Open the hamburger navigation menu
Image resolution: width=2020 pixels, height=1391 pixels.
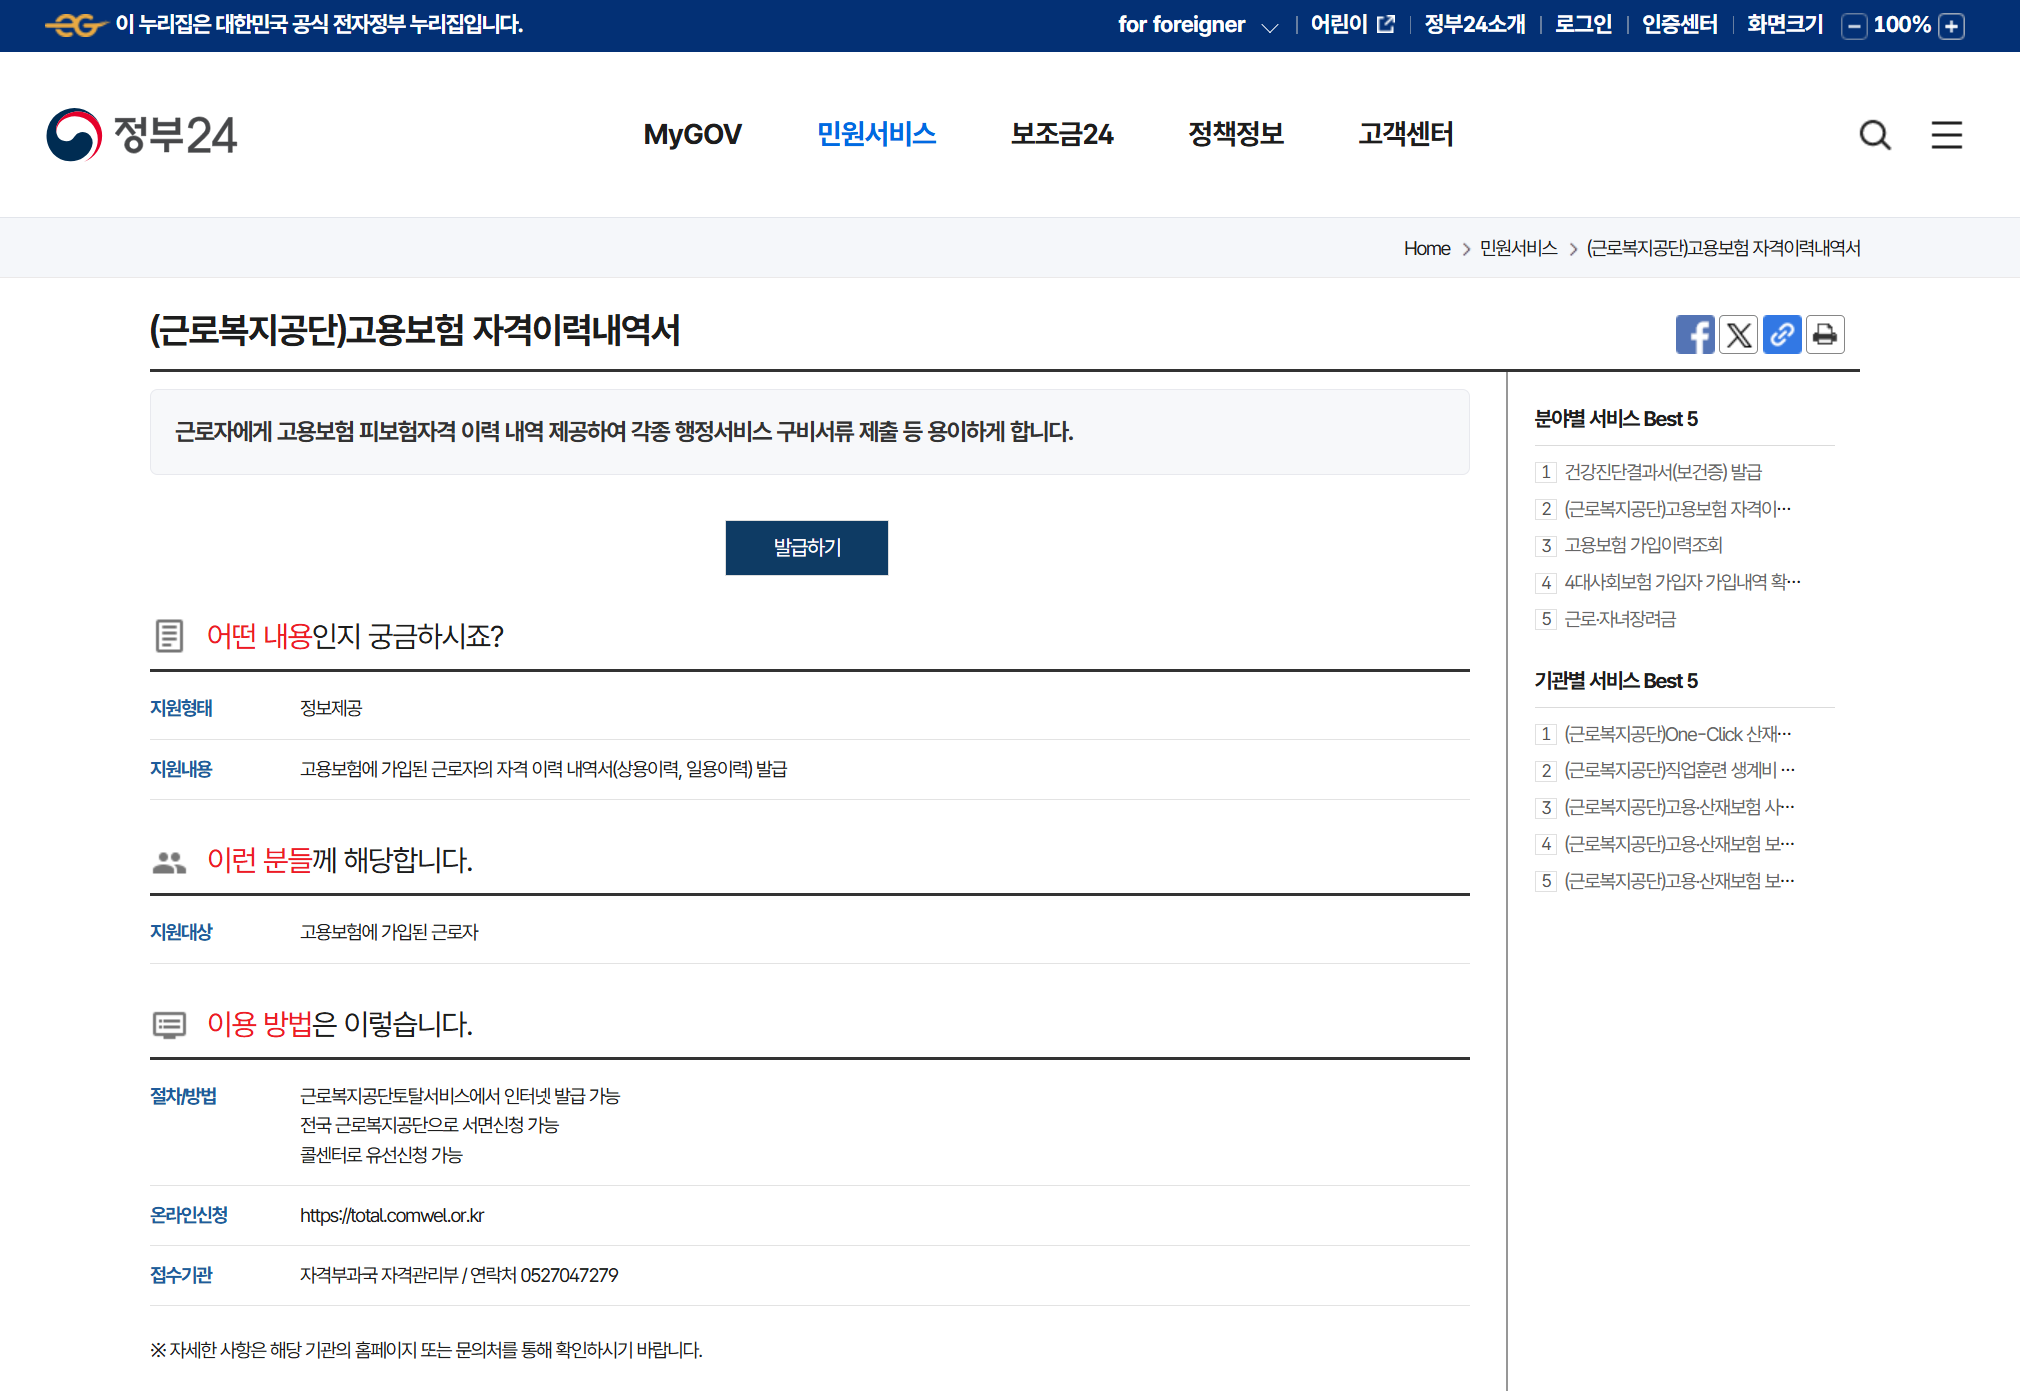point(1946,135)
